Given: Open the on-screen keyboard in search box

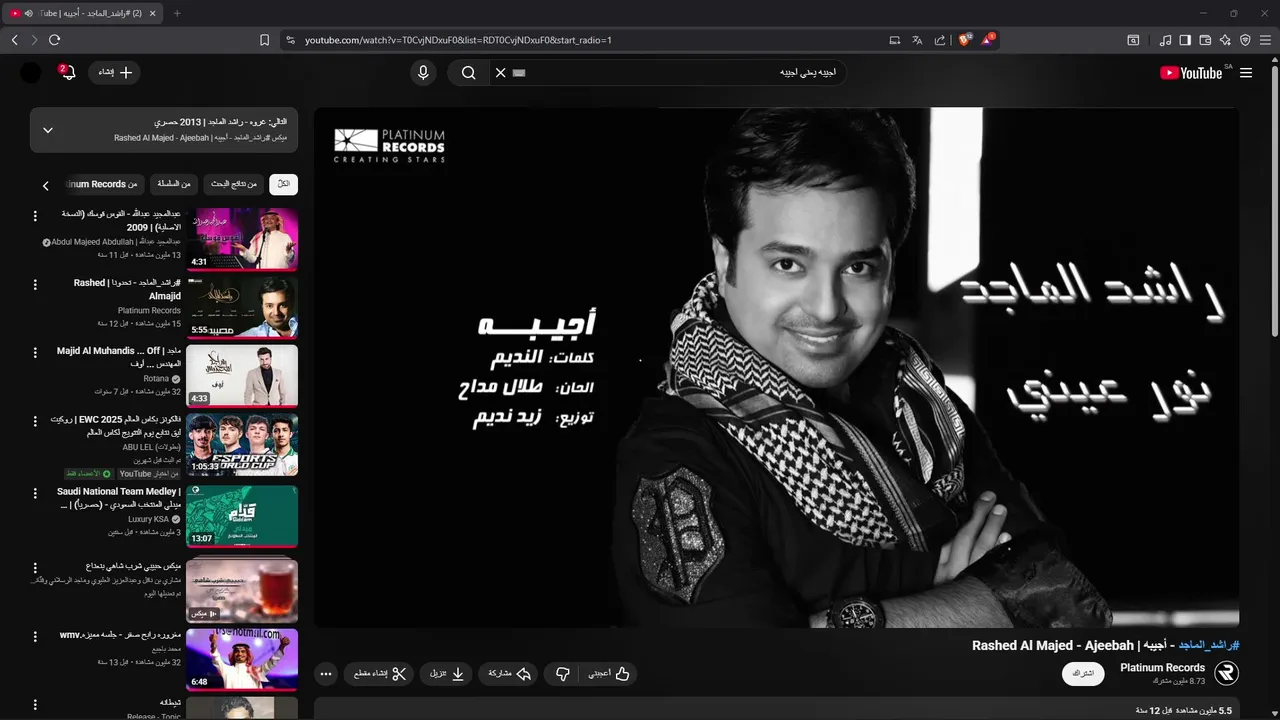Looking at the screenshot, I should tap(518, 73).
